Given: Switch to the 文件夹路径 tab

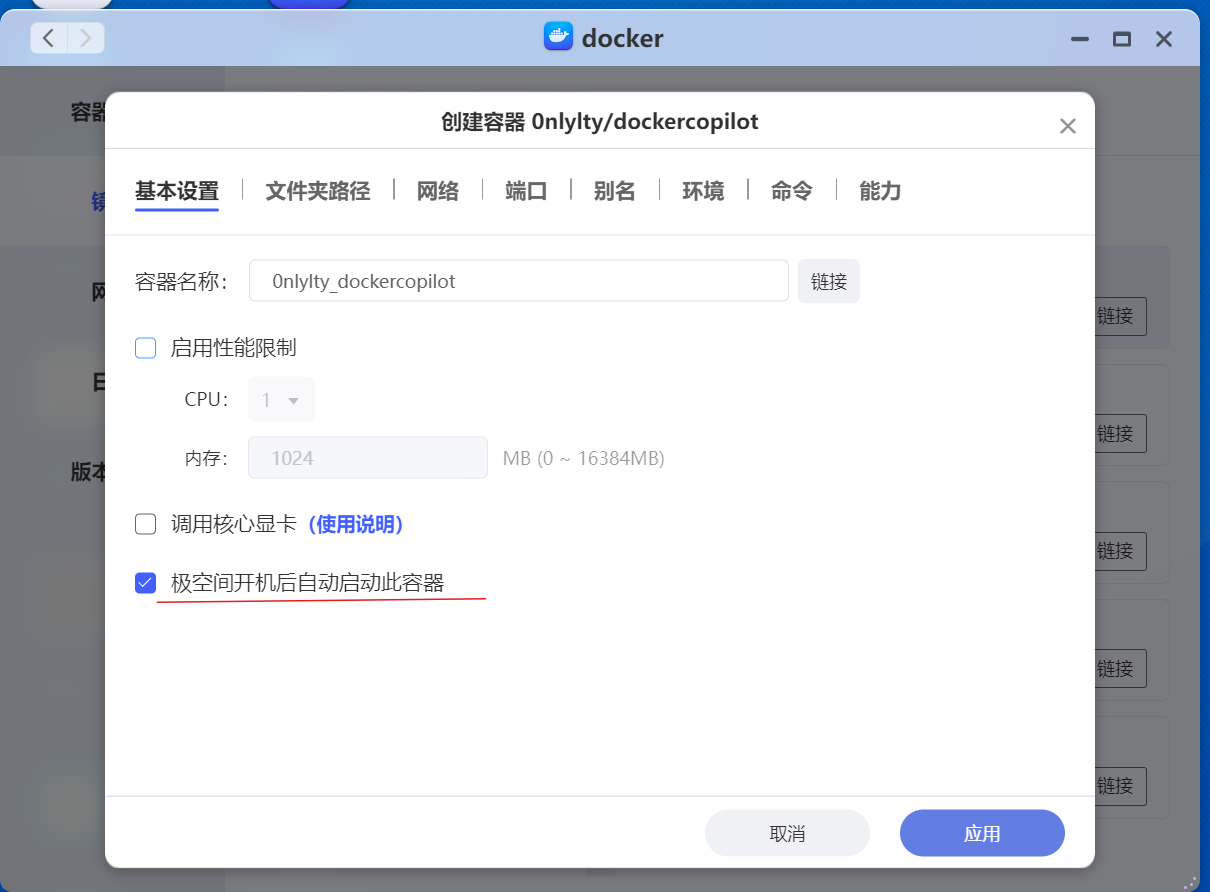Looking at the screenshot, I should tap(317, 191).
